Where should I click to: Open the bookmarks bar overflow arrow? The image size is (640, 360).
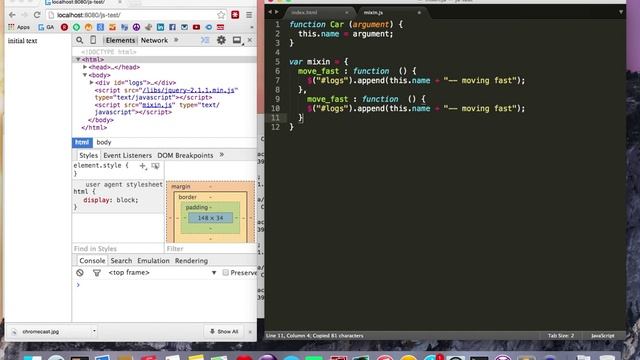pos(252,27)
